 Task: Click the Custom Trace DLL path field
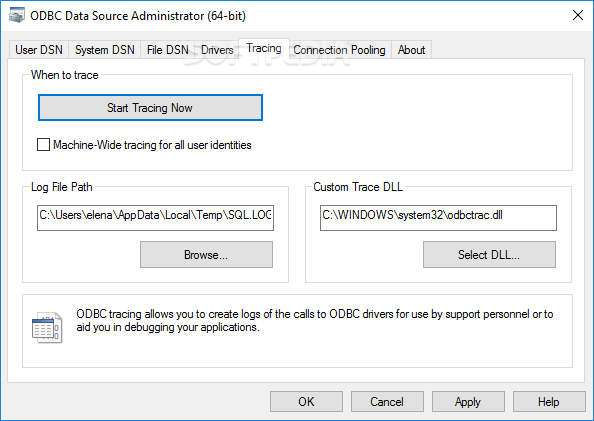tap(438, 218)
